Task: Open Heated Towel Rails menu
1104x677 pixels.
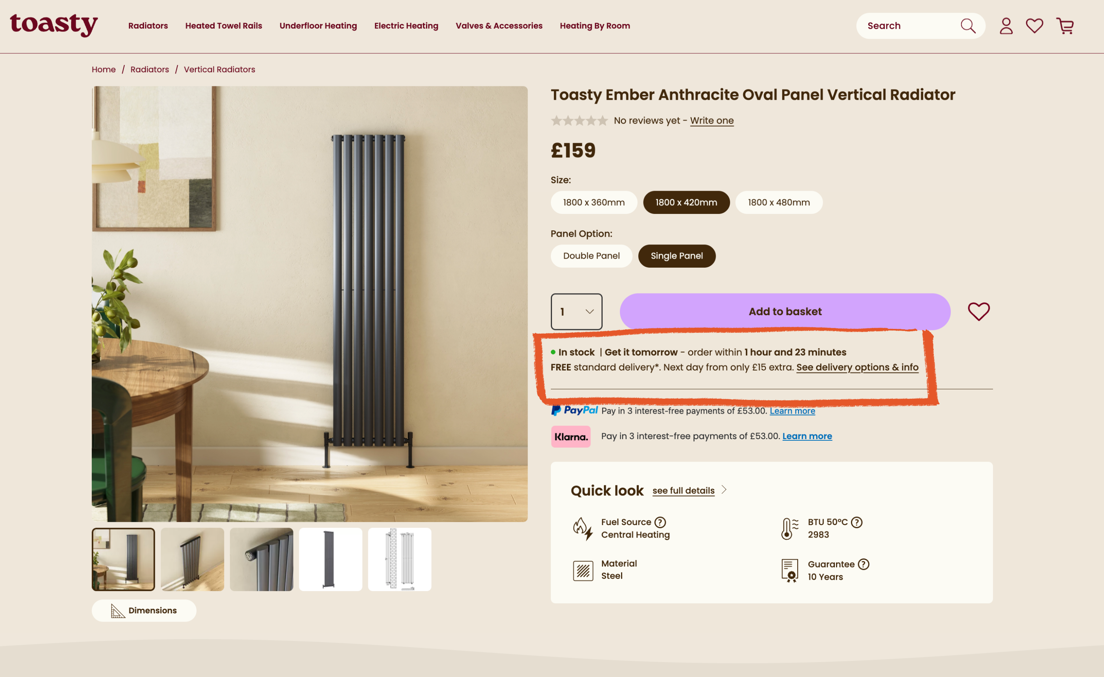Action: tap(223, 26)
